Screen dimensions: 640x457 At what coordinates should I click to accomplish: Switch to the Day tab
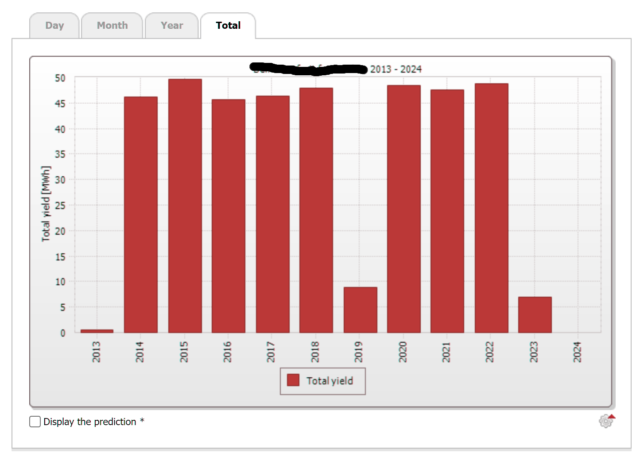[54, 25]
